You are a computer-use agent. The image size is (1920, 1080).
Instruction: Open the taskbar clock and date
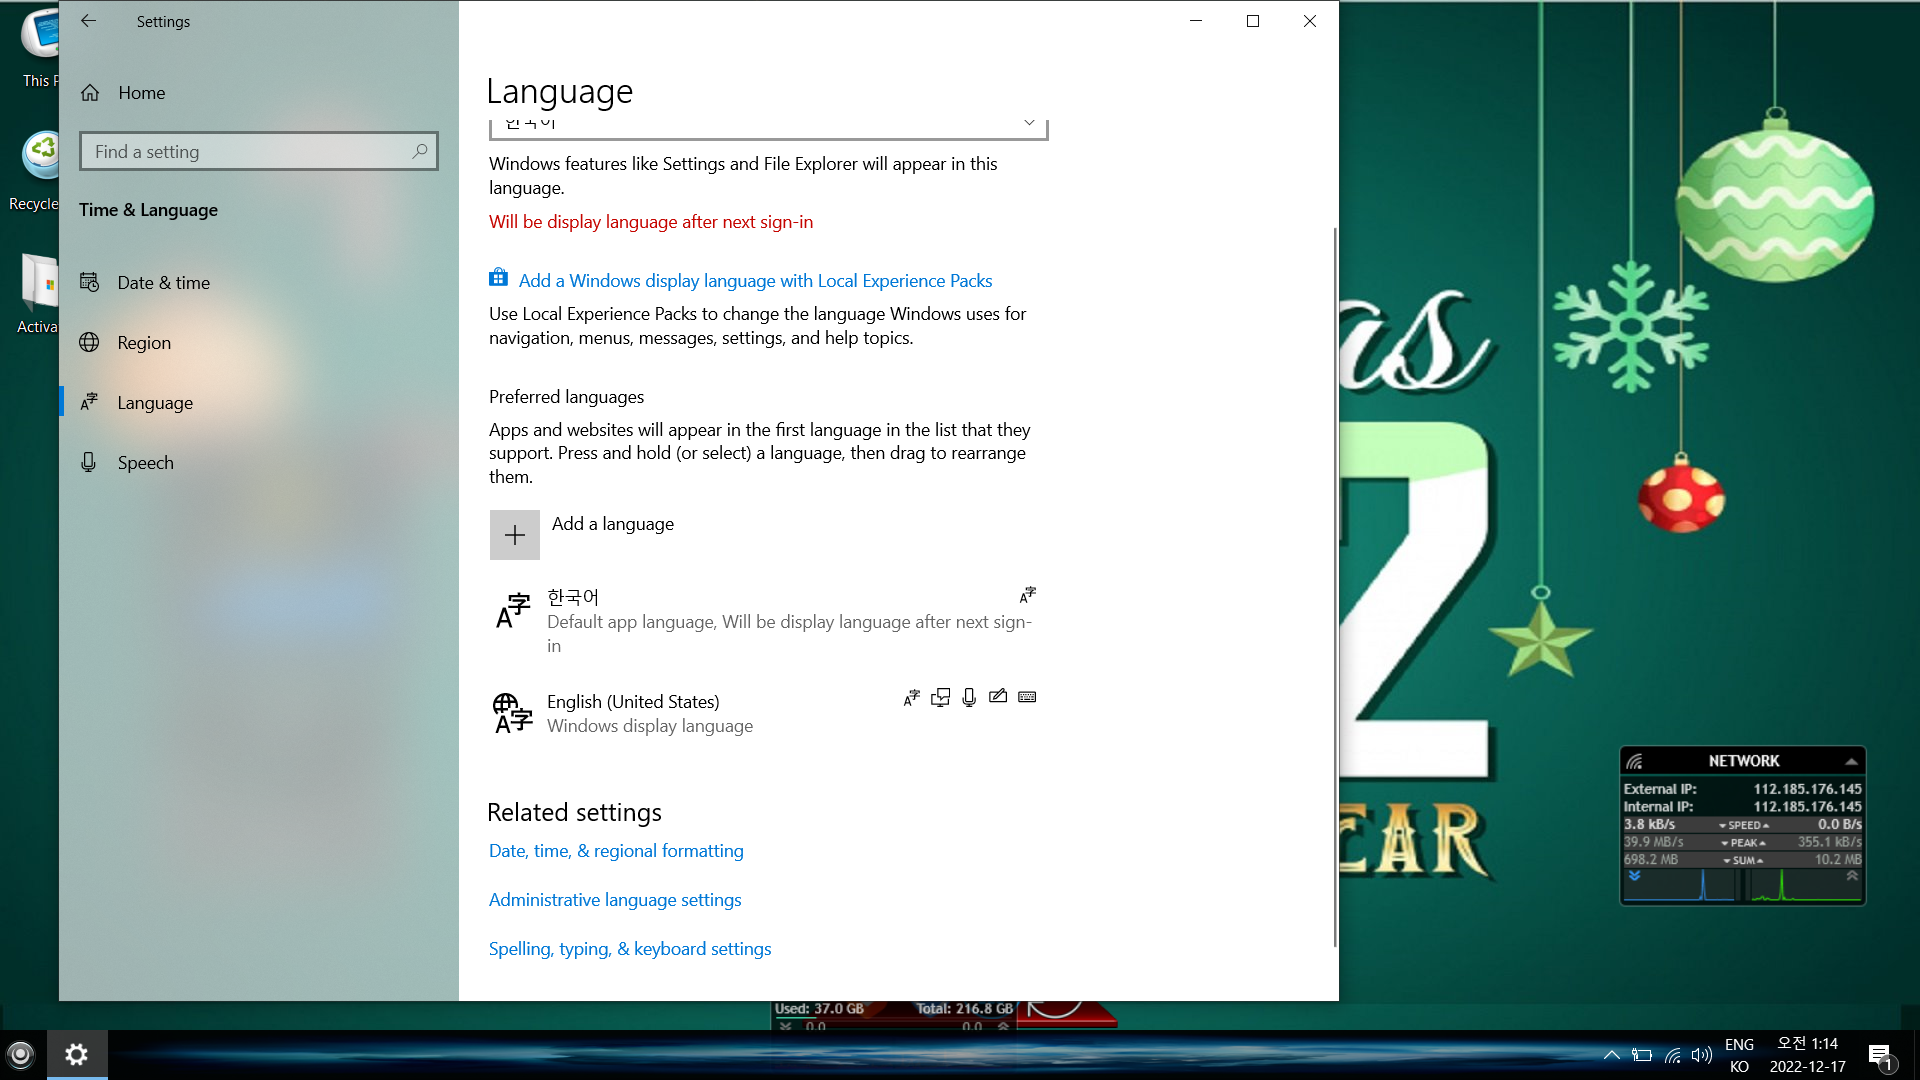(x=1807, y=1055)
